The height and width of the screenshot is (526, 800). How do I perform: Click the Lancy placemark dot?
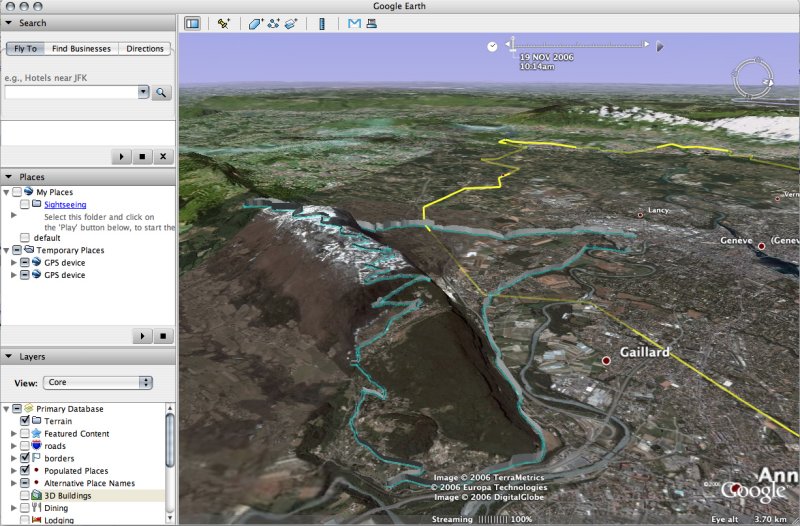point(640,215)
